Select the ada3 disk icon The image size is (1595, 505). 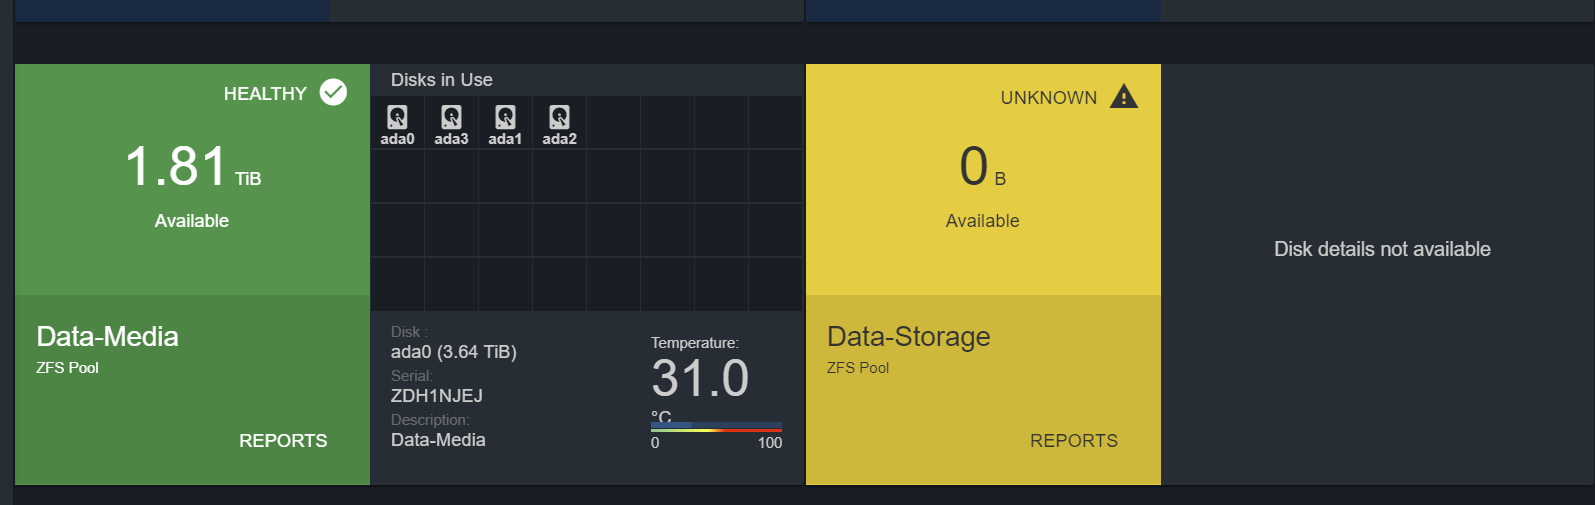point(451,118)
